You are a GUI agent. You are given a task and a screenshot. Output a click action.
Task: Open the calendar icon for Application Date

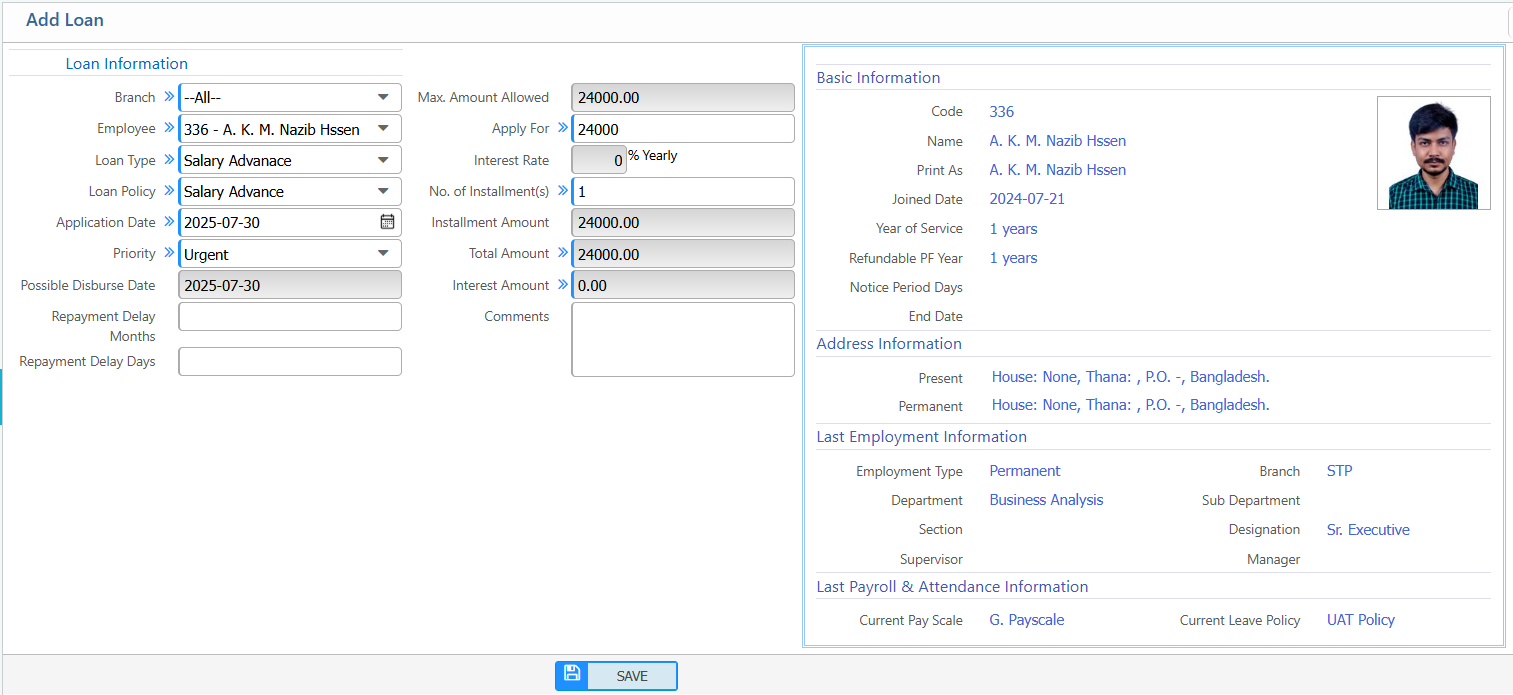387,222
